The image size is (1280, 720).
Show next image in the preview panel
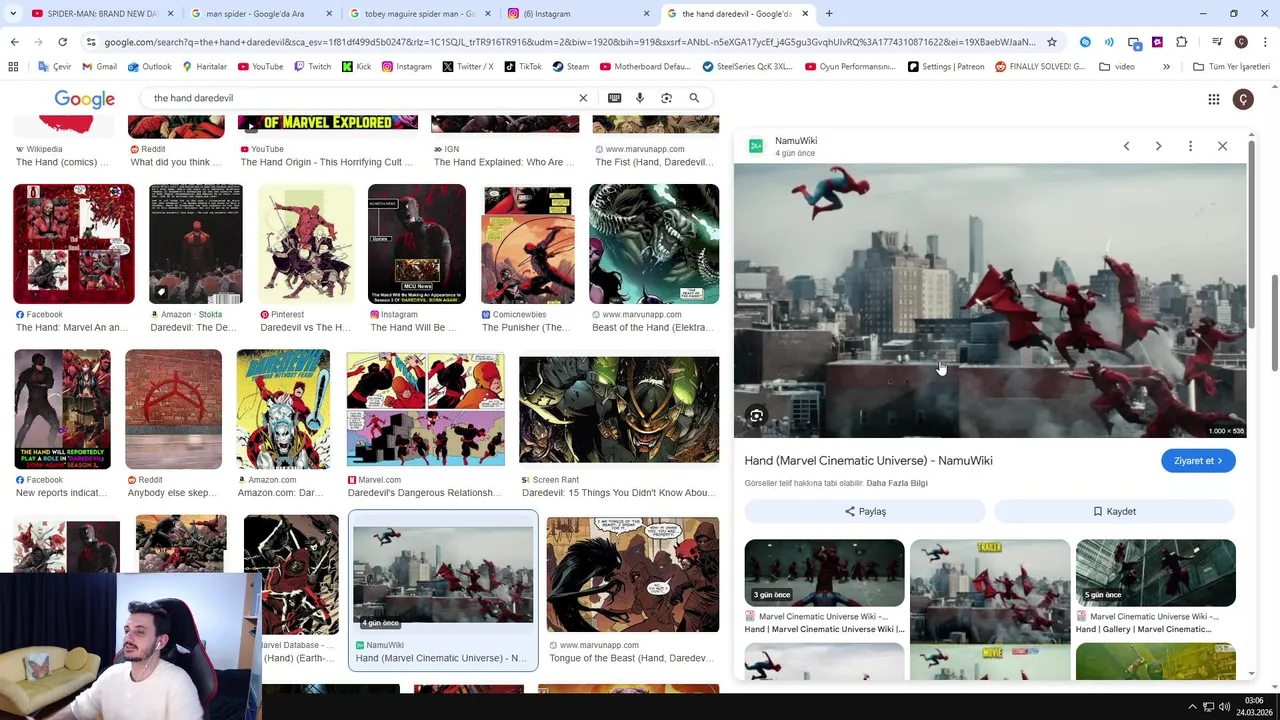click(x=1158, y=146)
